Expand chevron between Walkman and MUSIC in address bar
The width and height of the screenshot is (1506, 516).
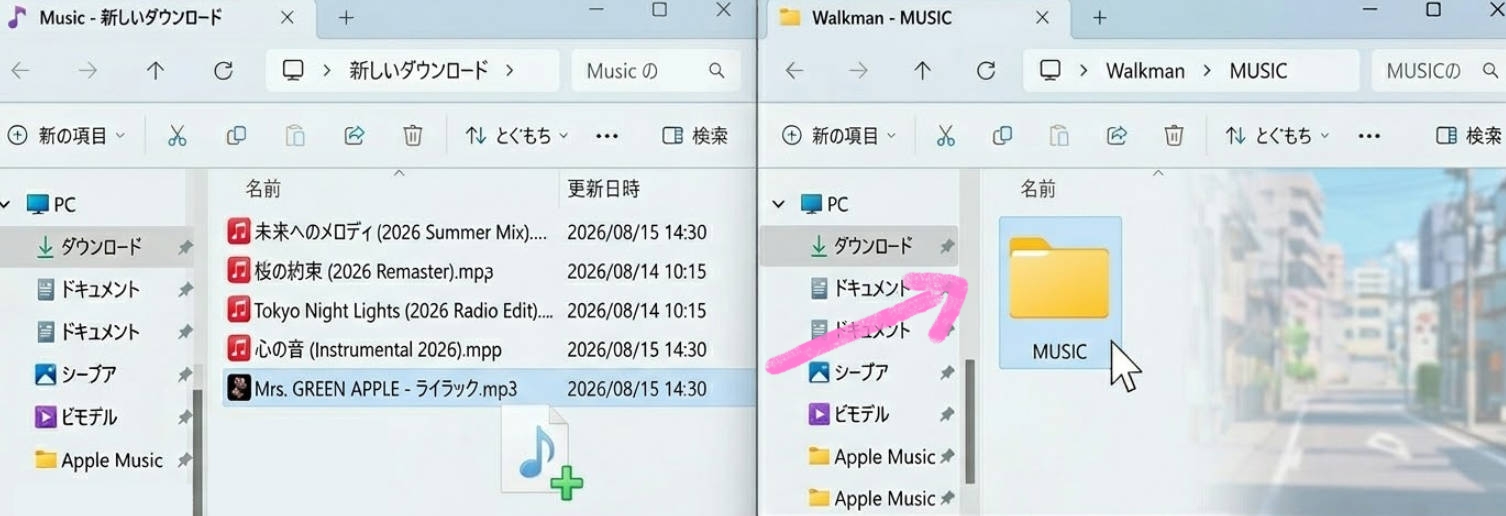tap(1207, 71)
